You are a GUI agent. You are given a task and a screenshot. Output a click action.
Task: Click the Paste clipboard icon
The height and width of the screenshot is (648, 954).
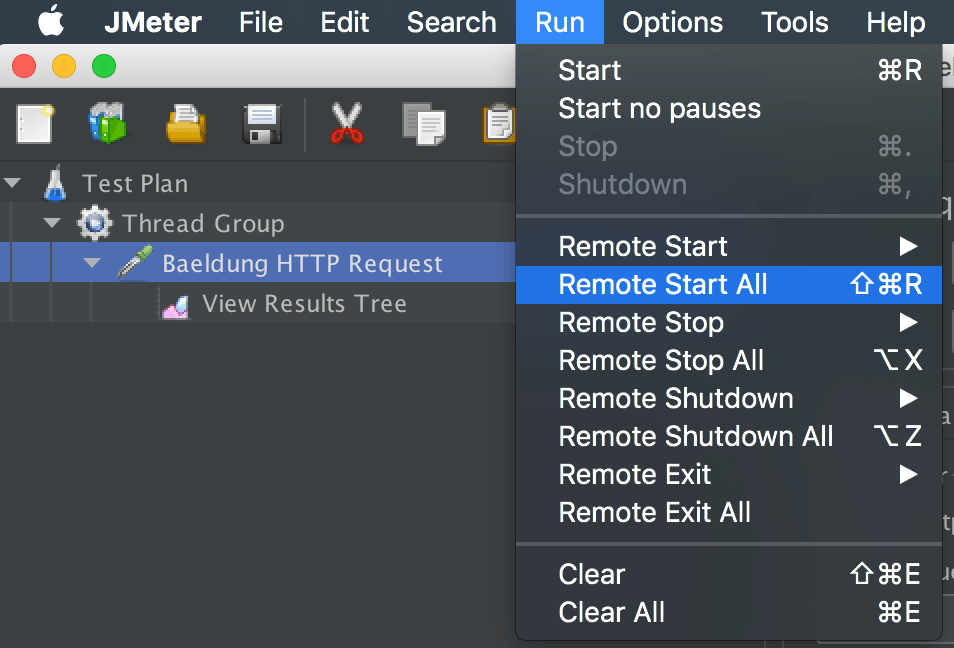click(x=499, y=125)
